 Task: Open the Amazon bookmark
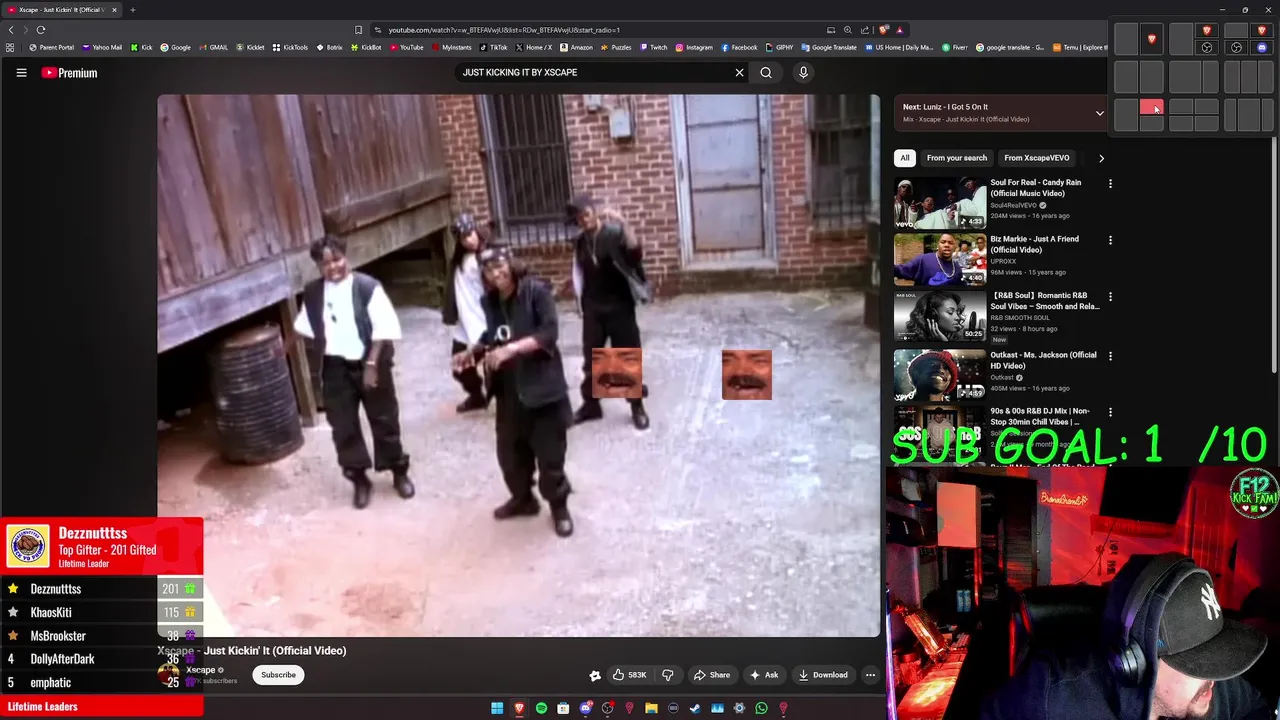click(576, 47)
